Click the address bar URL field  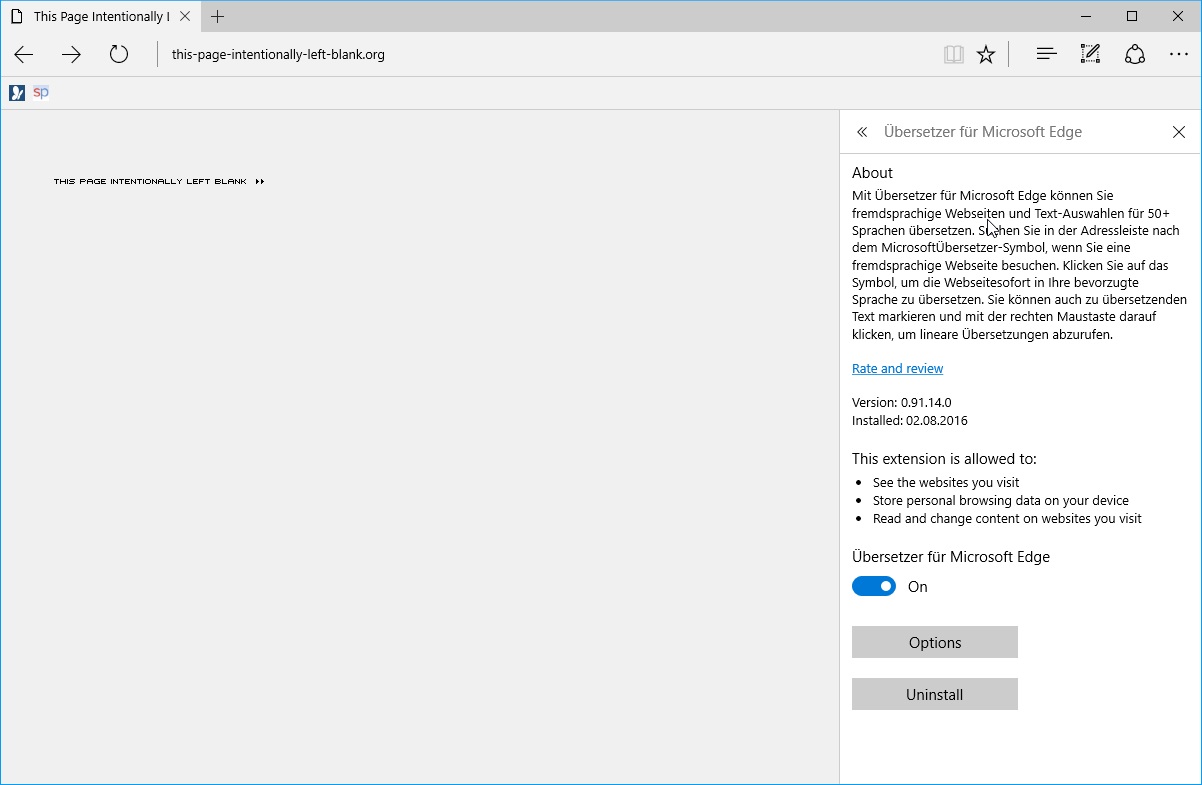[x=550, y=55]
